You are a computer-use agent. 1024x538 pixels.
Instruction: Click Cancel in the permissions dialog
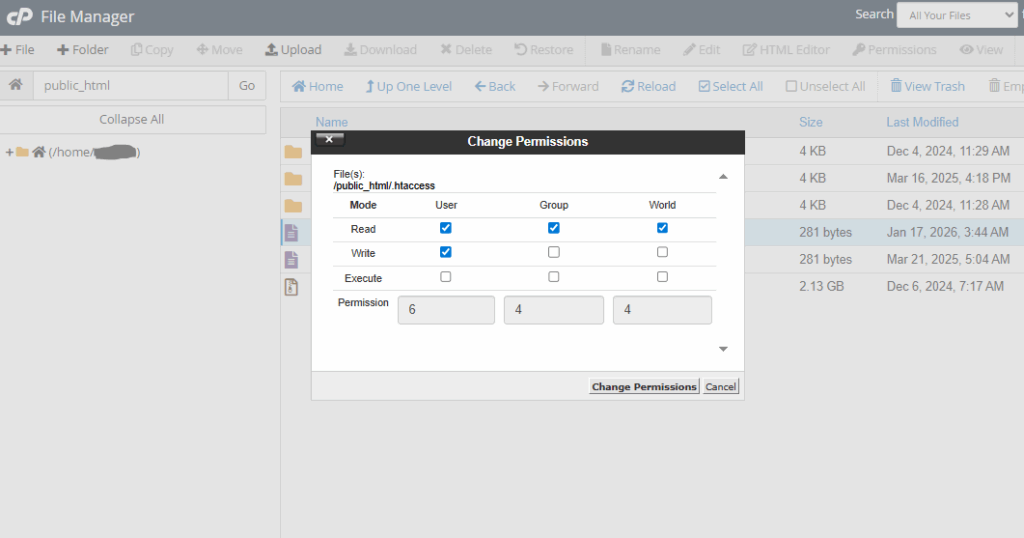point(720,387)
